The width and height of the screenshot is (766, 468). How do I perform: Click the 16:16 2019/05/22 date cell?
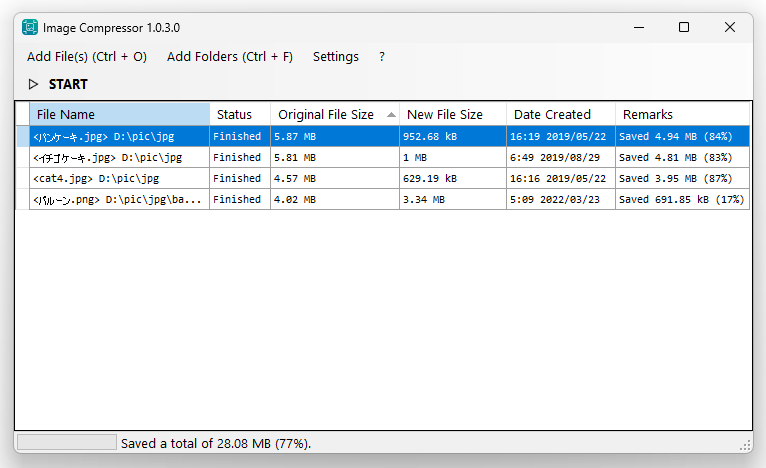point(561,178)
